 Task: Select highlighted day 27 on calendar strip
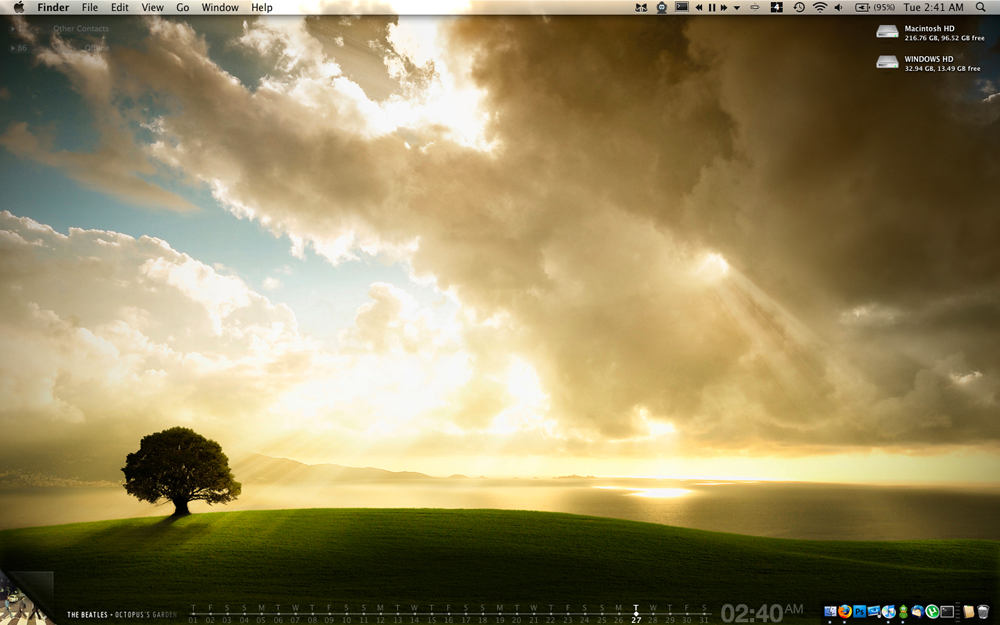point(636,615)
